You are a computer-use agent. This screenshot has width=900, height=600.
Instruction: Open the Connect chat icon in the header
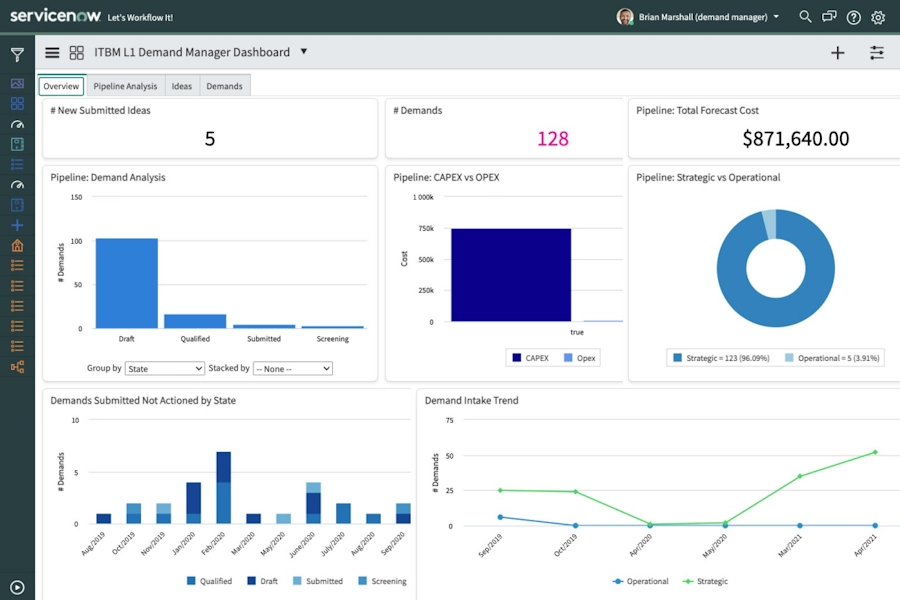point(829,17)
